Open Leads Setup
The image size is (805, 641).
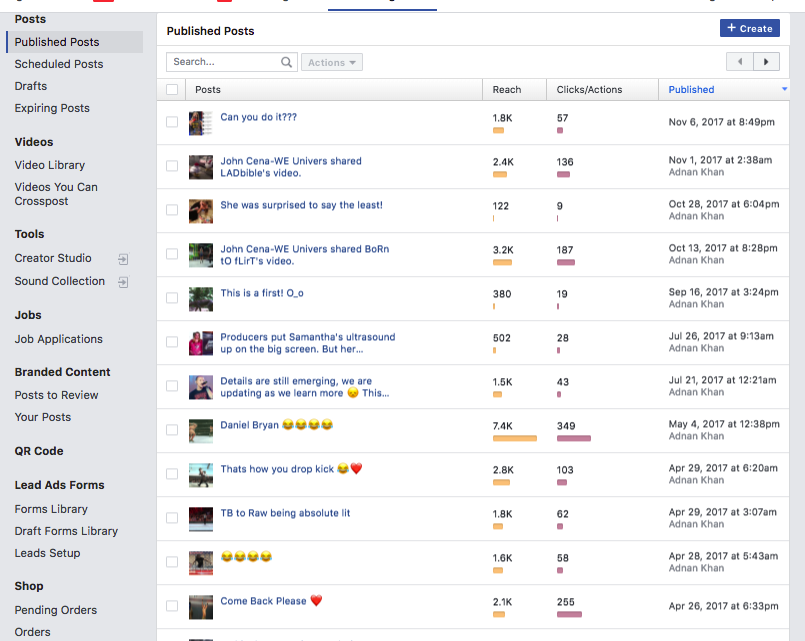[x=47, y=553]
